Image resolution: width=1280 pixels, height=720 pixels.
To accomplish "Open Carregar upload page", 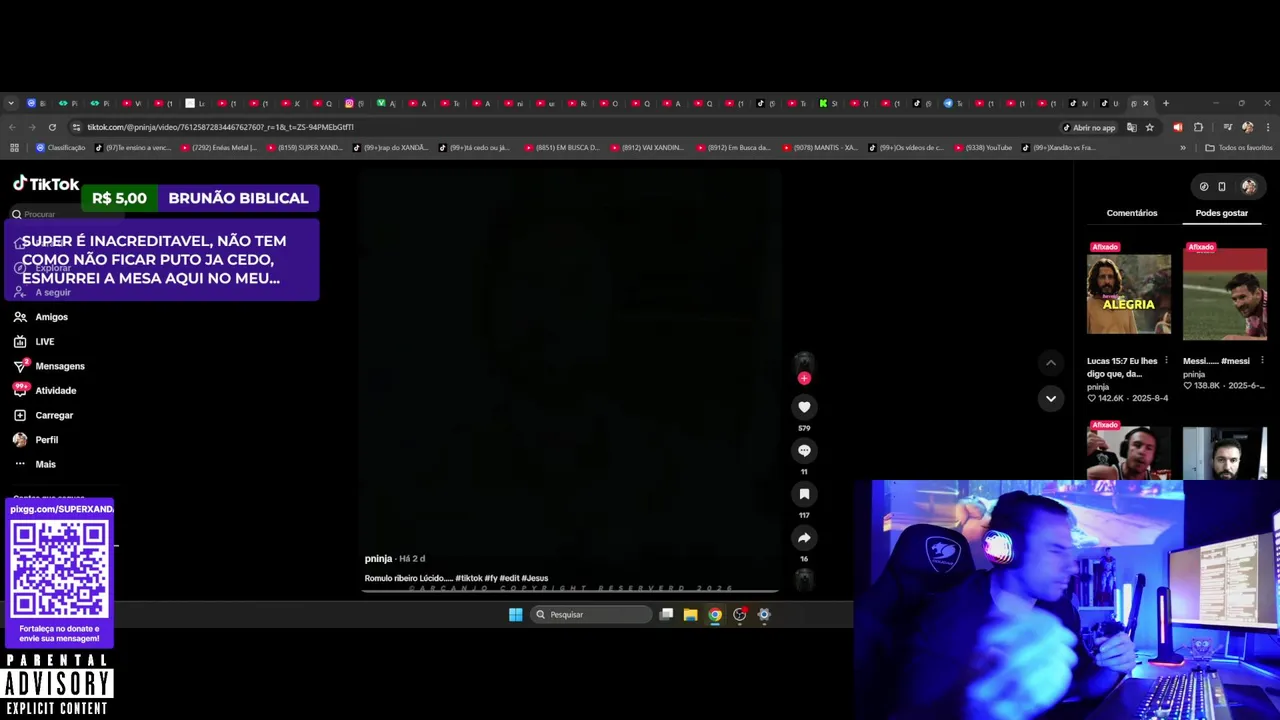I will click(x=44, y=415).
